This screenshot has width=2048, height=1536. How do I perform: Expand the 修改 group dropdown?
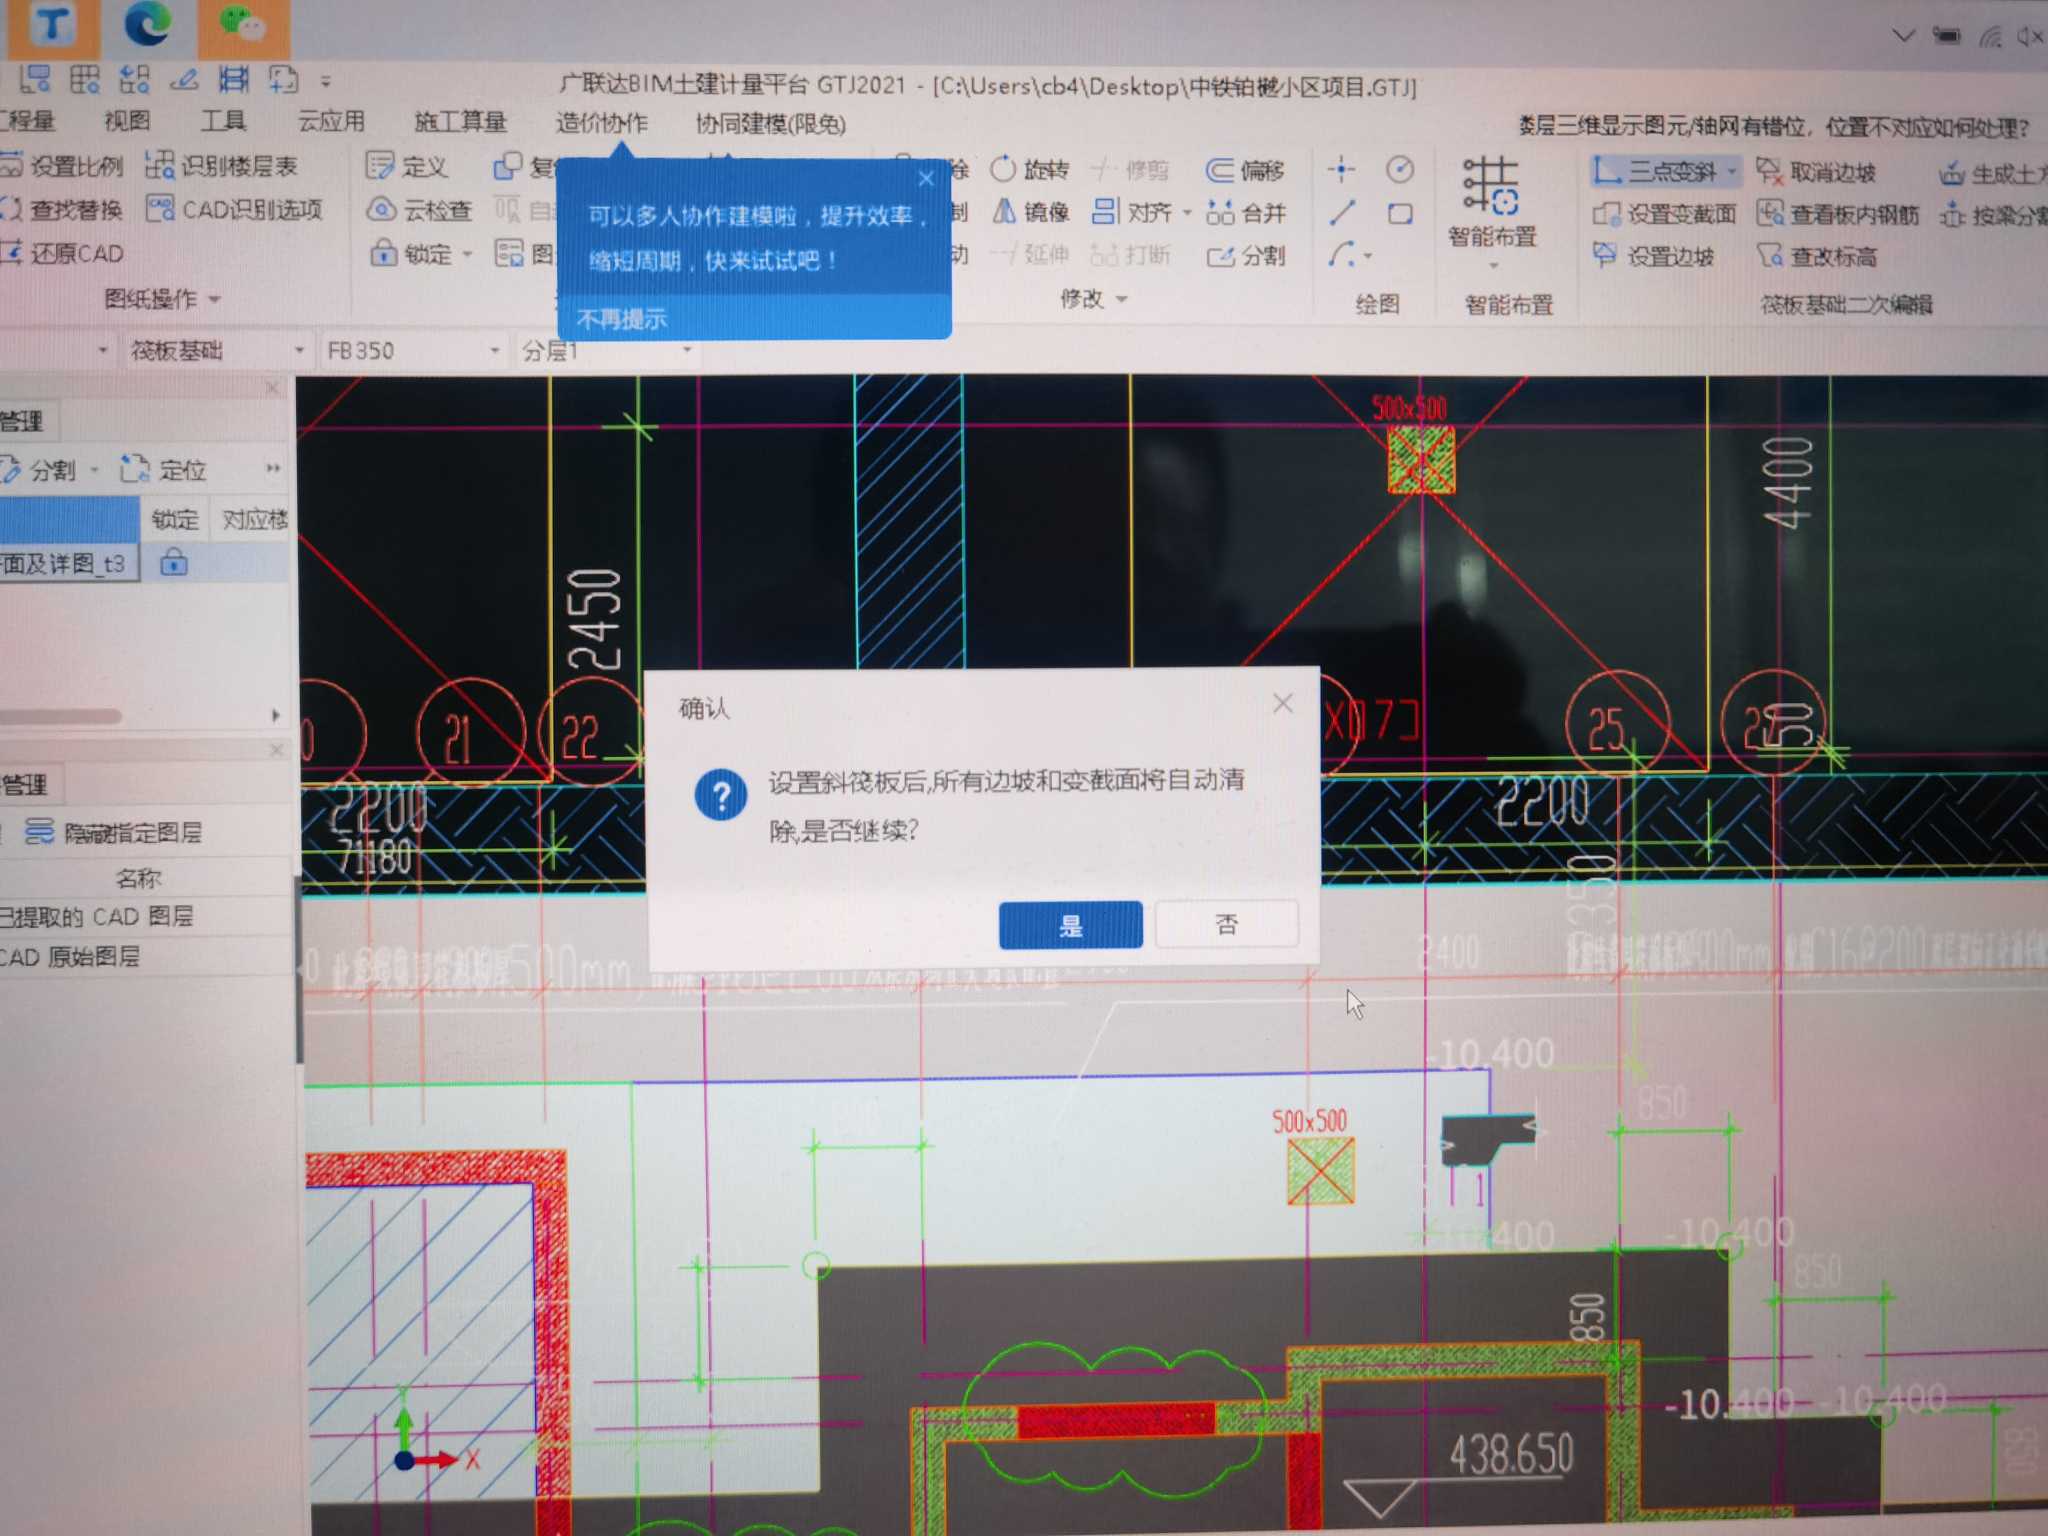click(1121, 299)
